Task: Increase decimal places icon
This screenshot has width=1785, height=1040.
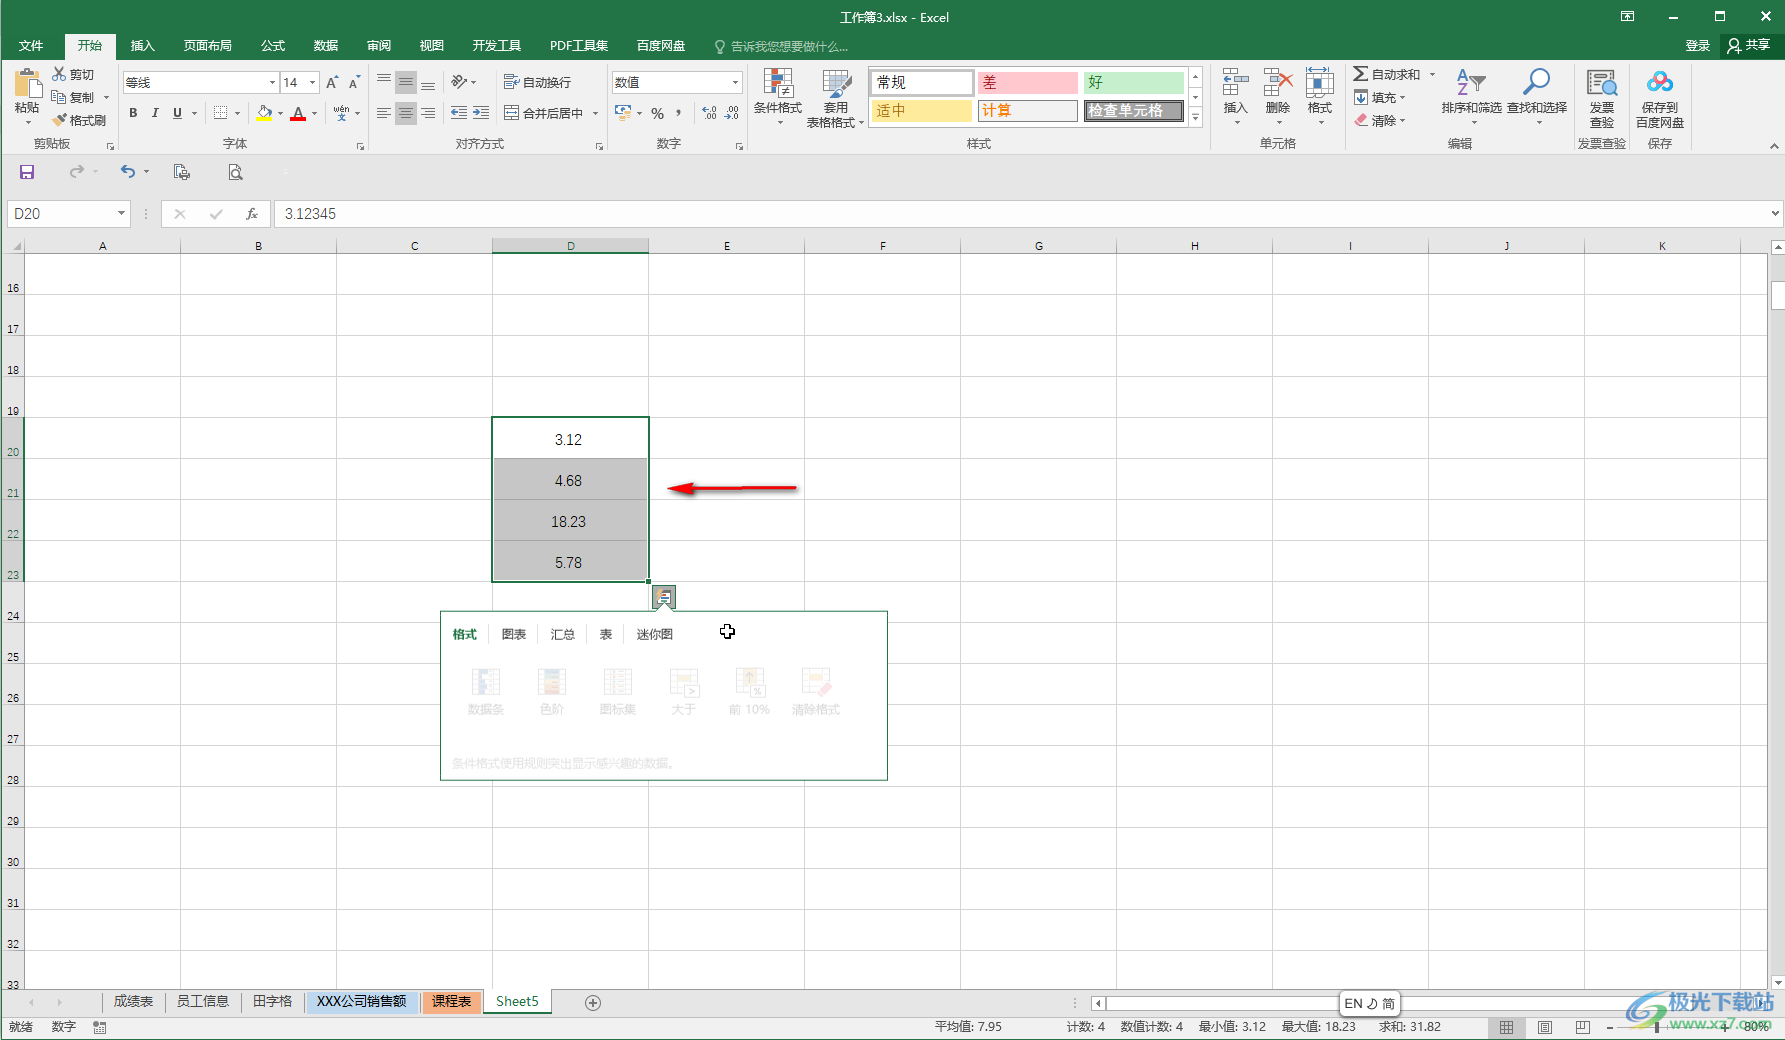Action: (x=709, y=113)
